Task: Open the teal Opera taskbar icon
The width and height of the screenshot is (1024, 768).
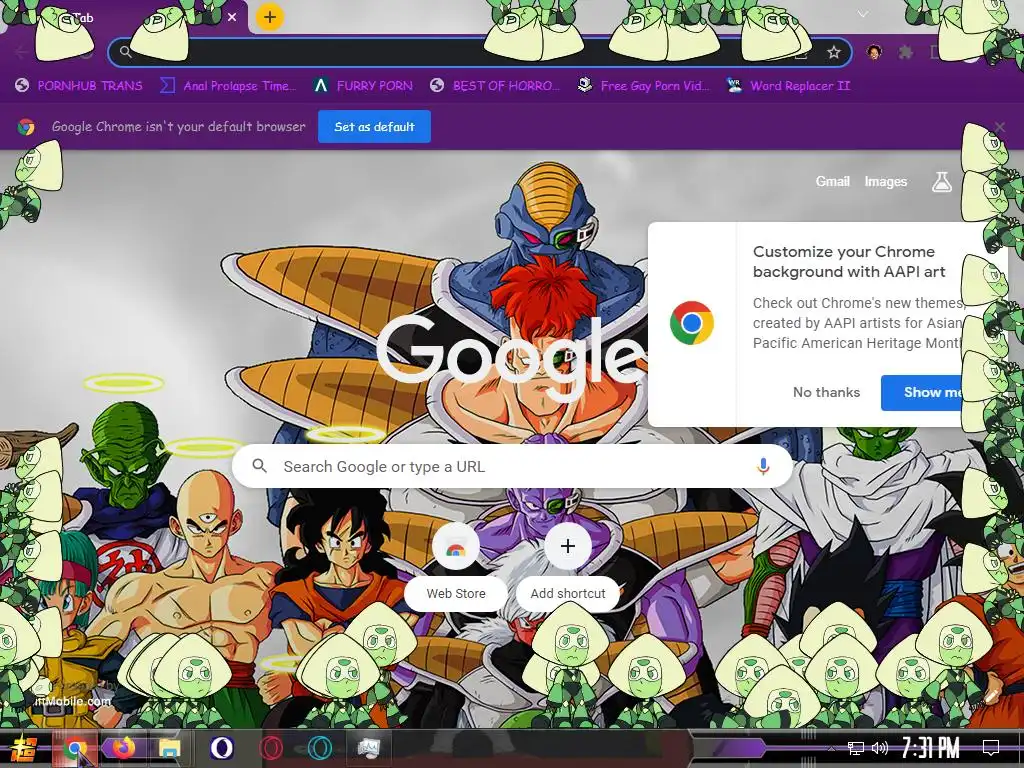Action: (x=319, y=748)
